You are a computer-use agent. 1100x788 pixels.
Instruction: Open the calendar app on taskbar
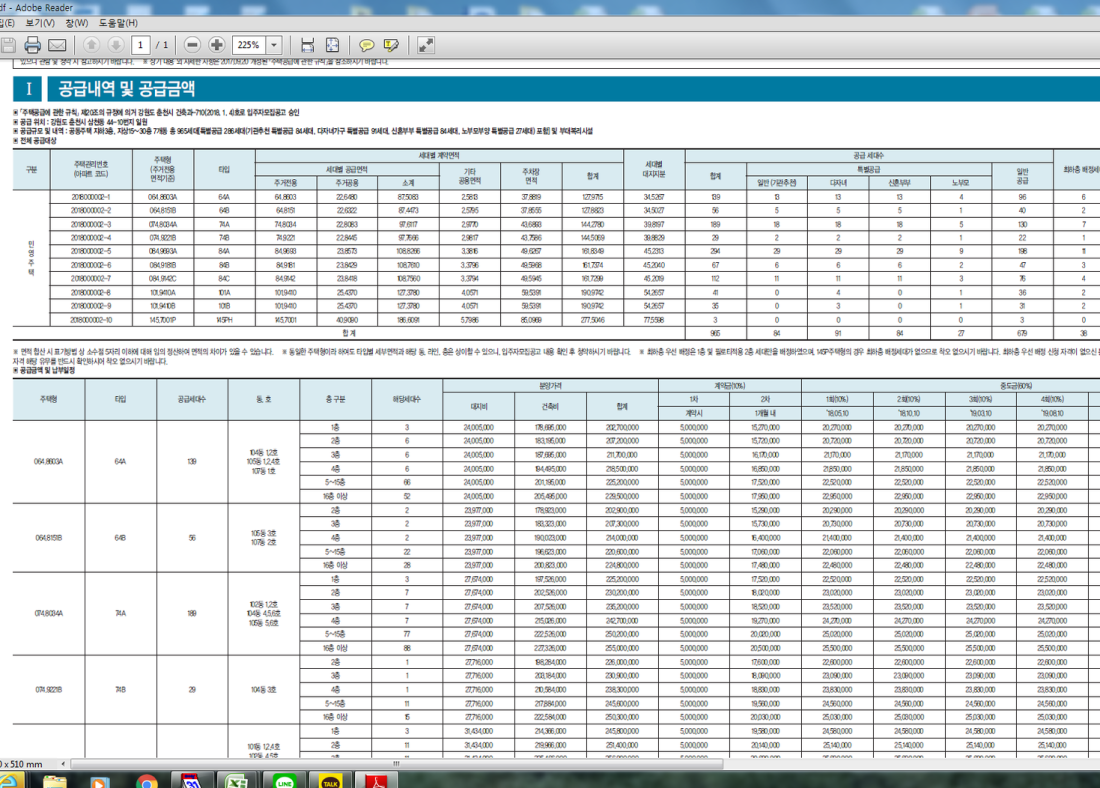click(x=192, y=780)
